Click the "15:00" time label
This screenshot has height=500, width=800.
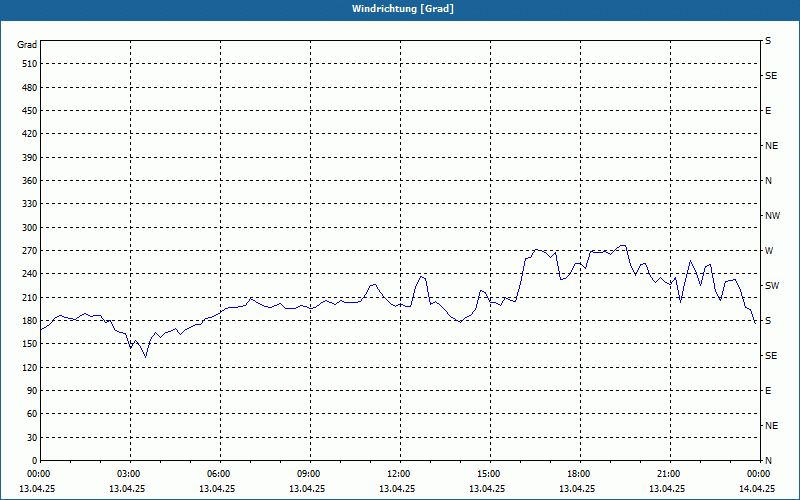[x=490, y=474]
